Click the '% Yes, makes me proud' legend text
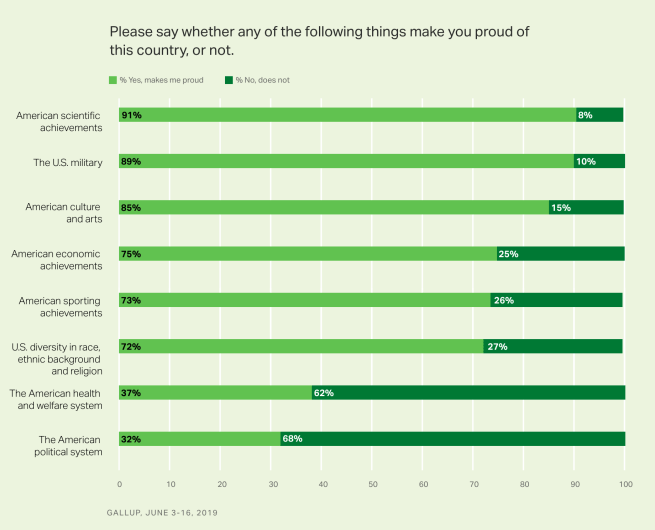The image size is (655, 530). 163,80
